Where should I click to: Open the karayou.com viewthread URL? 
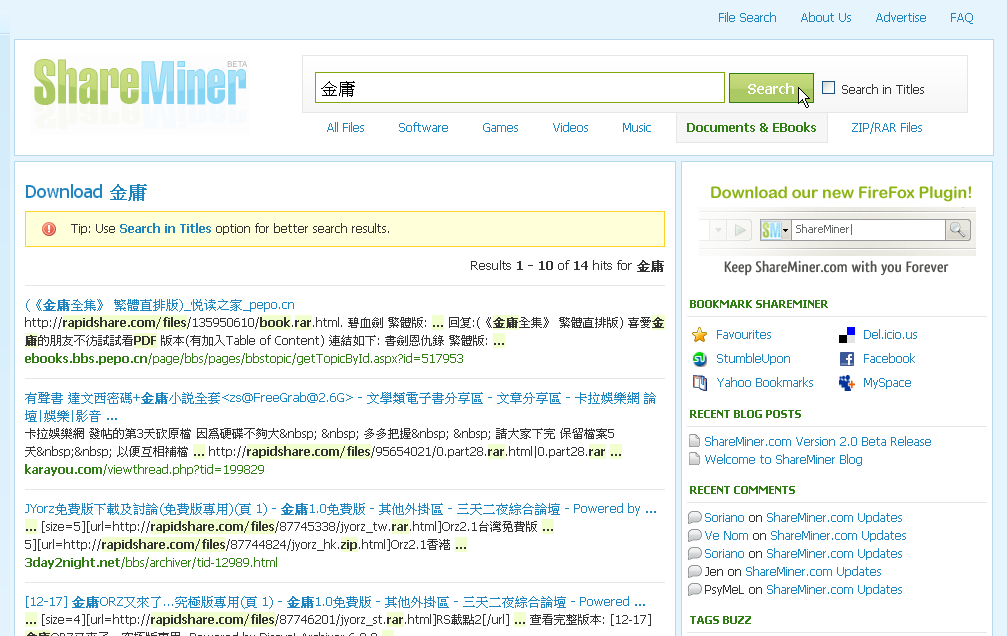tap(144, 469)
